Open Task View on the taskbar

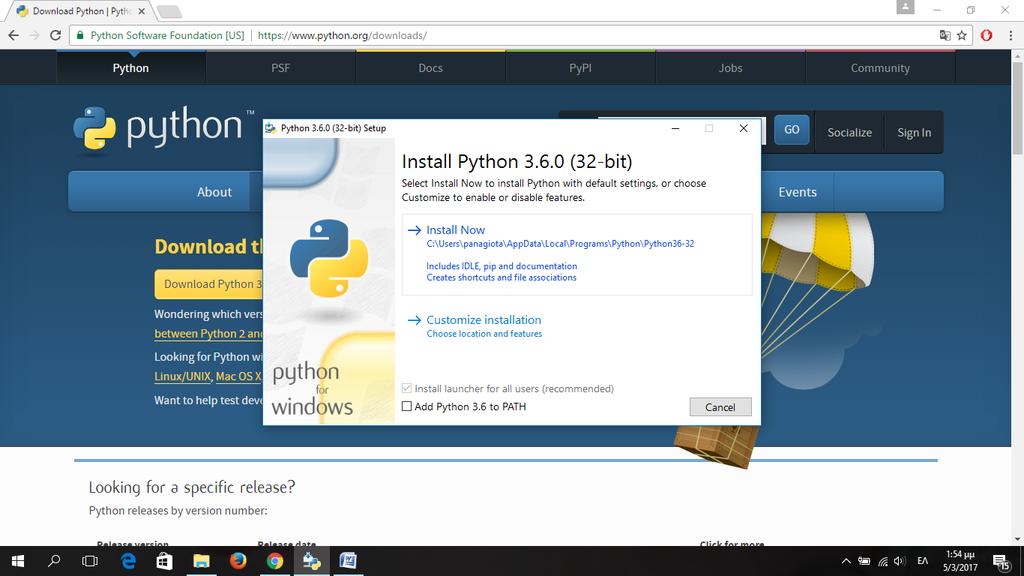90,561
